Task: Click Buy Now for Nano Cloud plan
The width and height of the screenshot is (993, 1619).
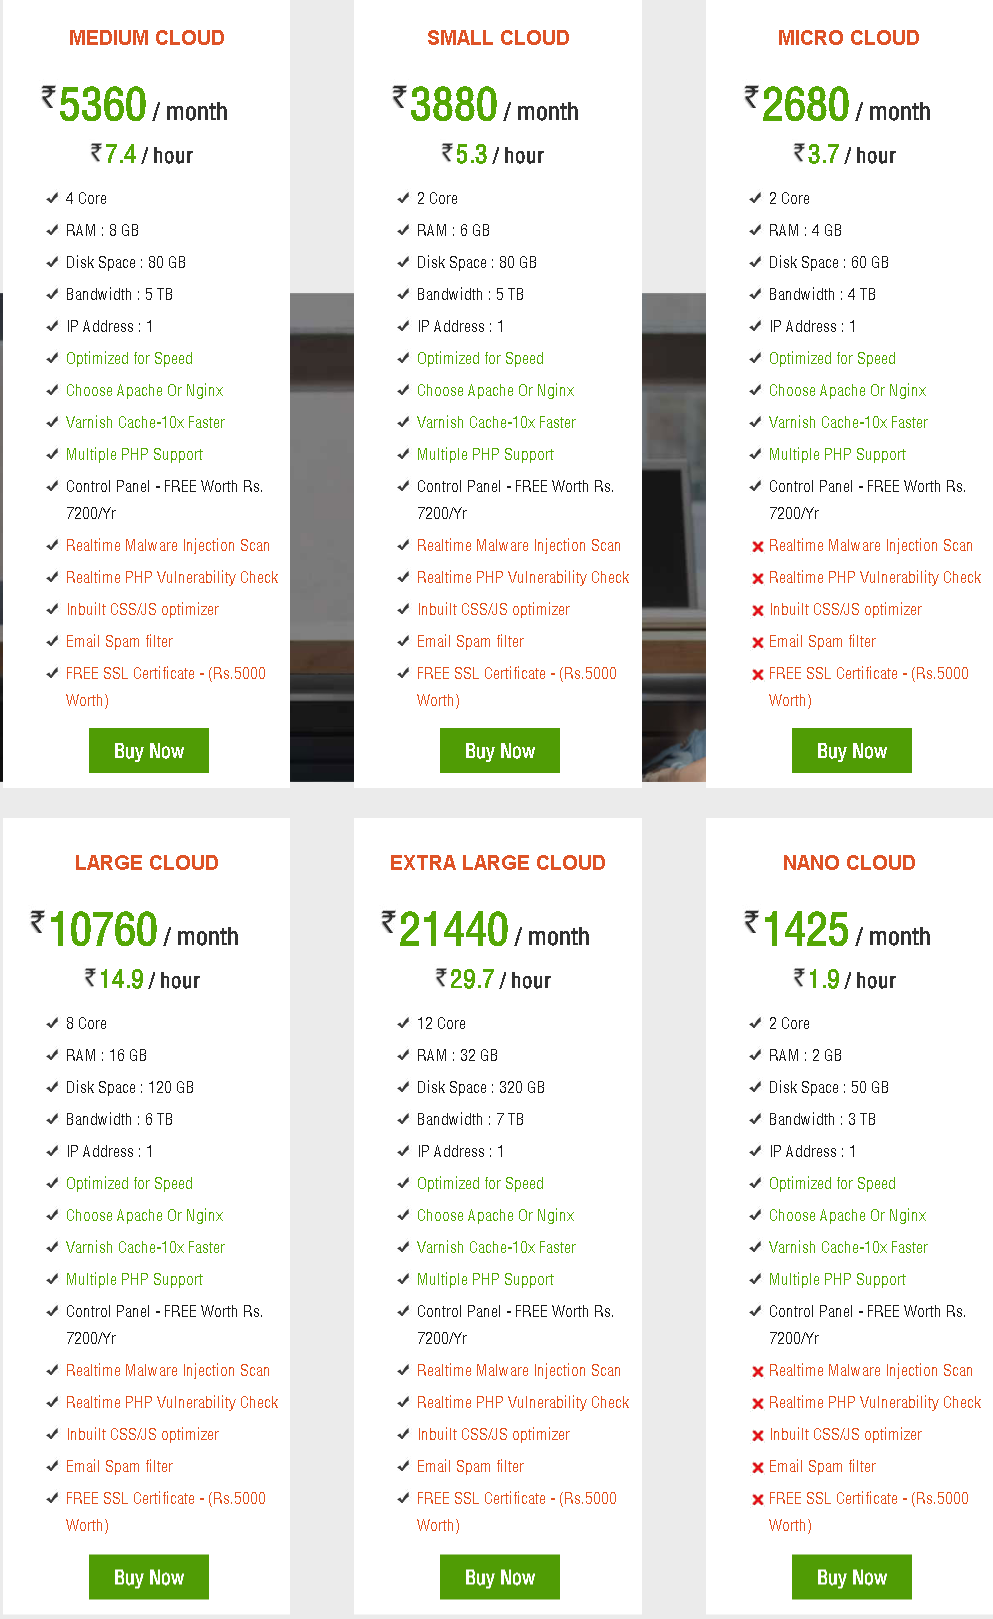Action: [x=852, y=1576]
